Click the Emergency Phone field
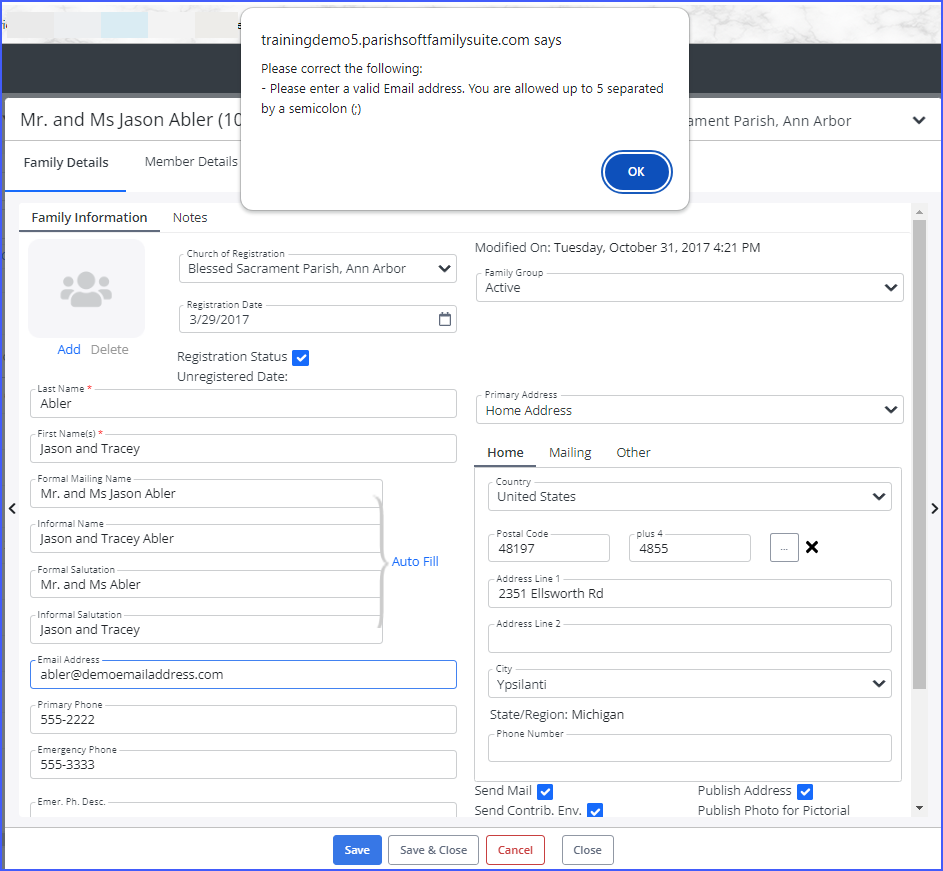 [x=243, y=765]
